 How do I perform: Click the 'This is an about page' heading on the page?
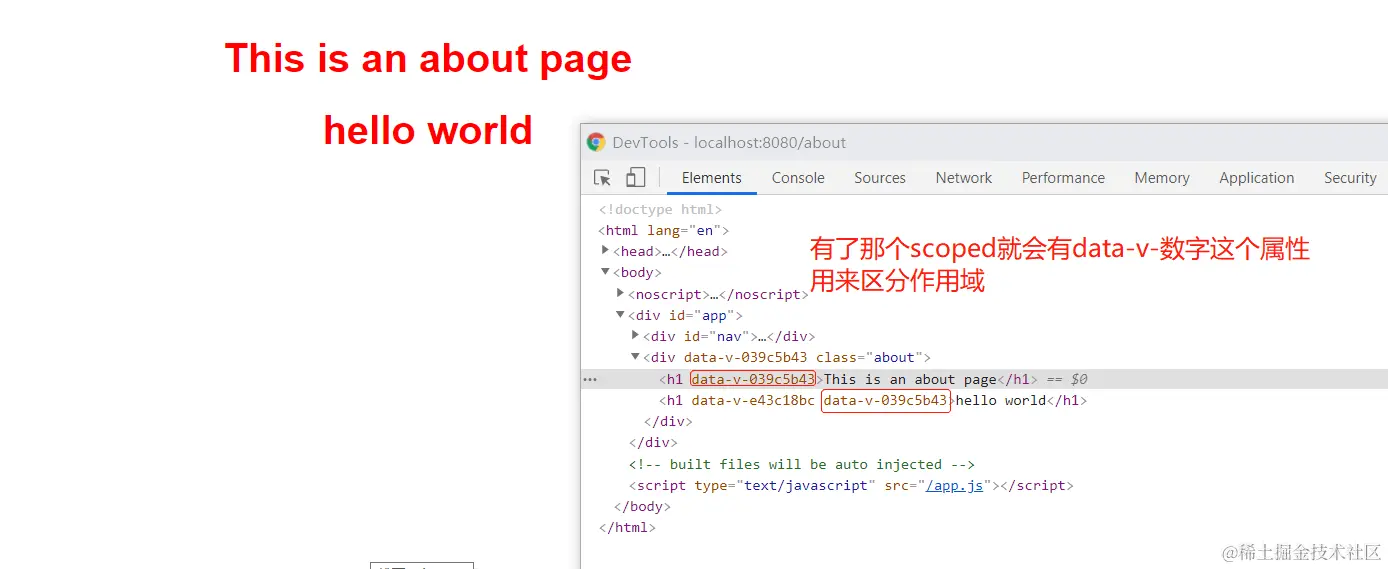[x=428, y=58]
